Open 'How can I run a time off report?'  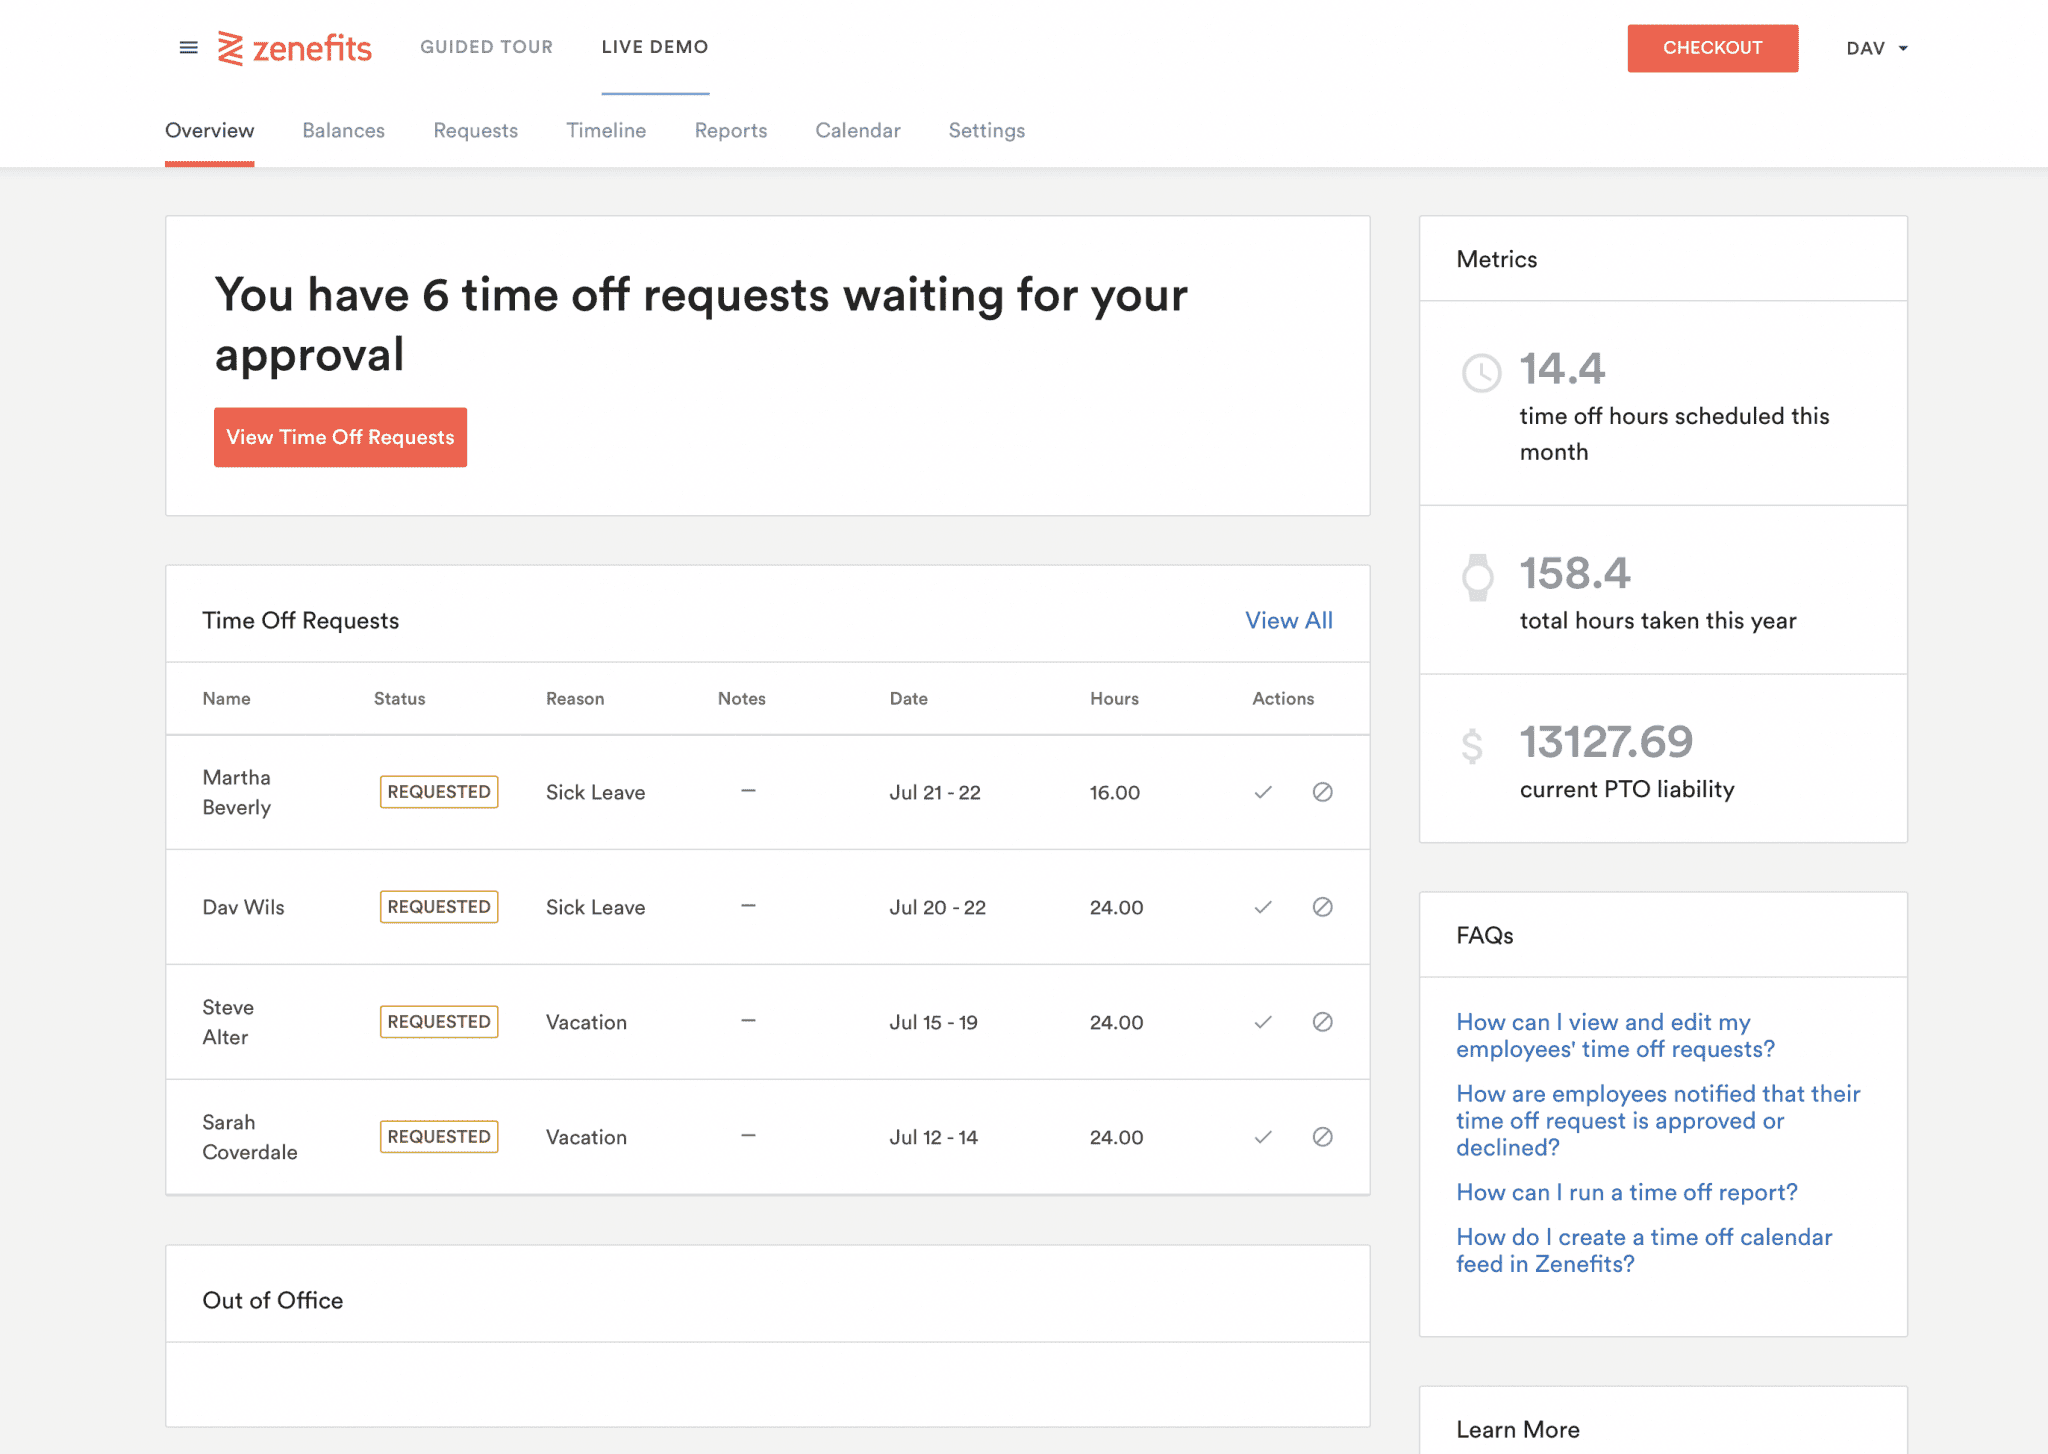pos(1625,1192)
